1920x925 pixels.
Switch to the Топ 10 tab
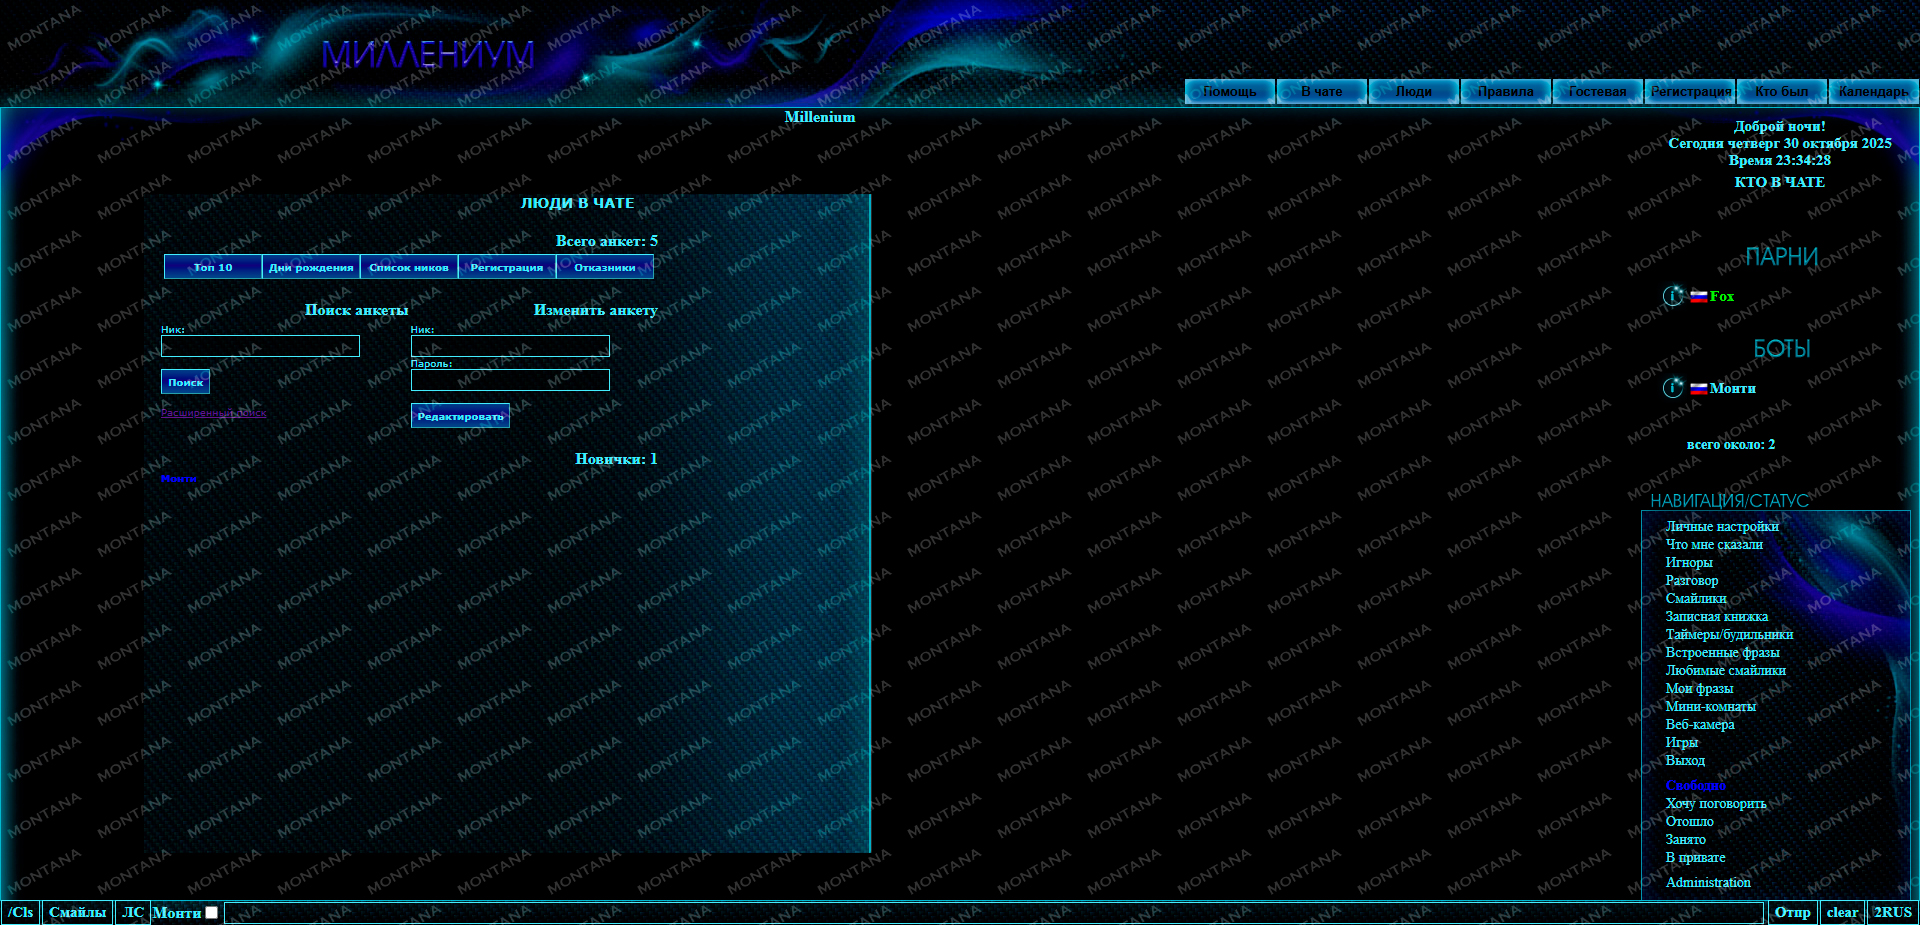(213, 267)
